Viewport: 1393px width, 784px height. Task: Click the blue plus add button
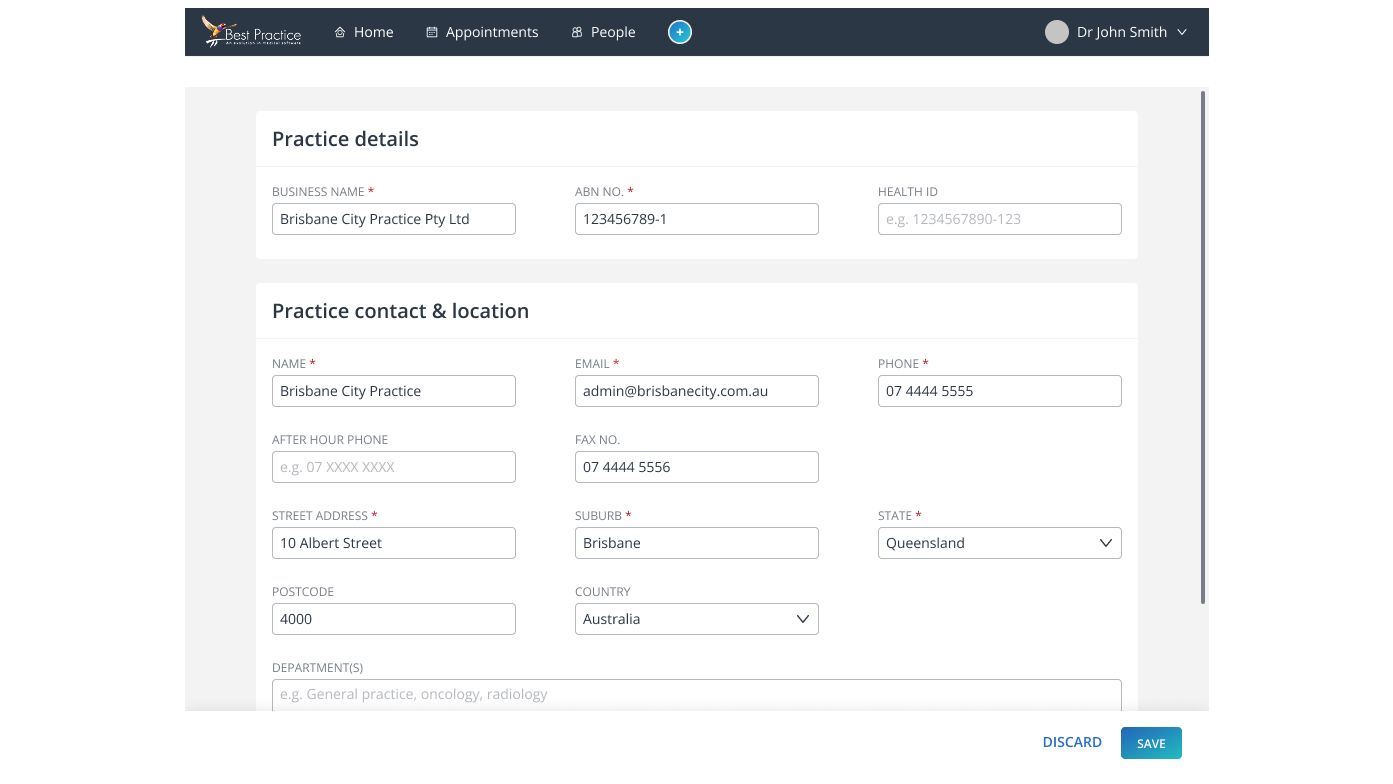(680, 32)
